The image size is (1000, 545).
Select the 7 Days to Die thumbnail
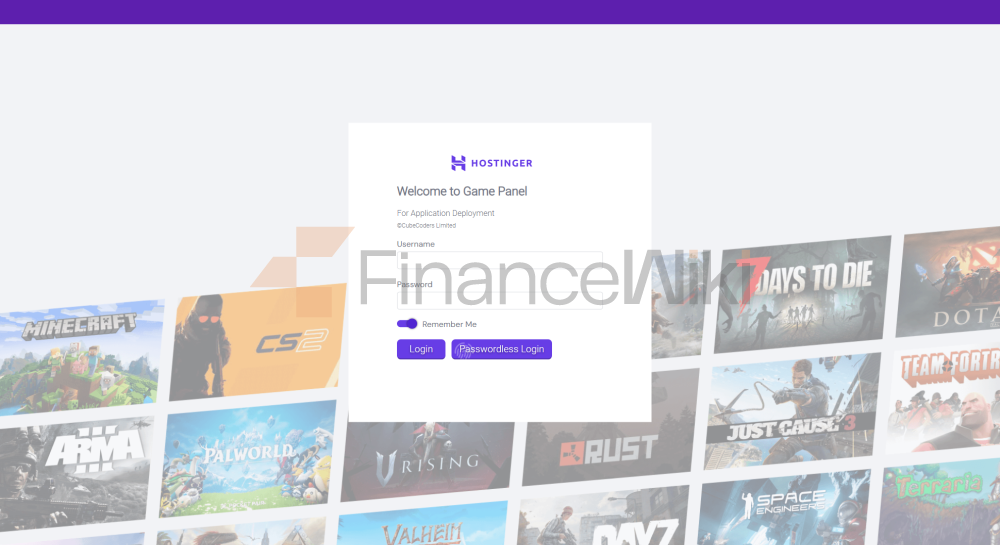[802, 294]
